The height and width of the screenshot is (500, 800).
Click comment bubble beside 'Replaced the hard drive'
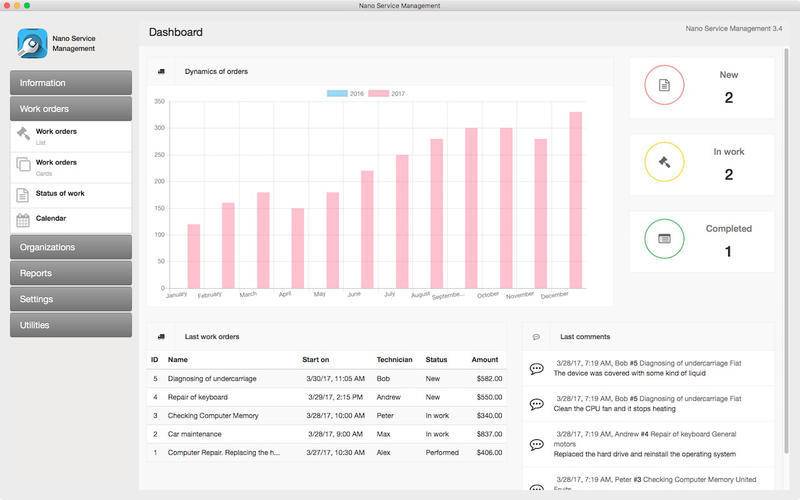[x=537, y=444]
